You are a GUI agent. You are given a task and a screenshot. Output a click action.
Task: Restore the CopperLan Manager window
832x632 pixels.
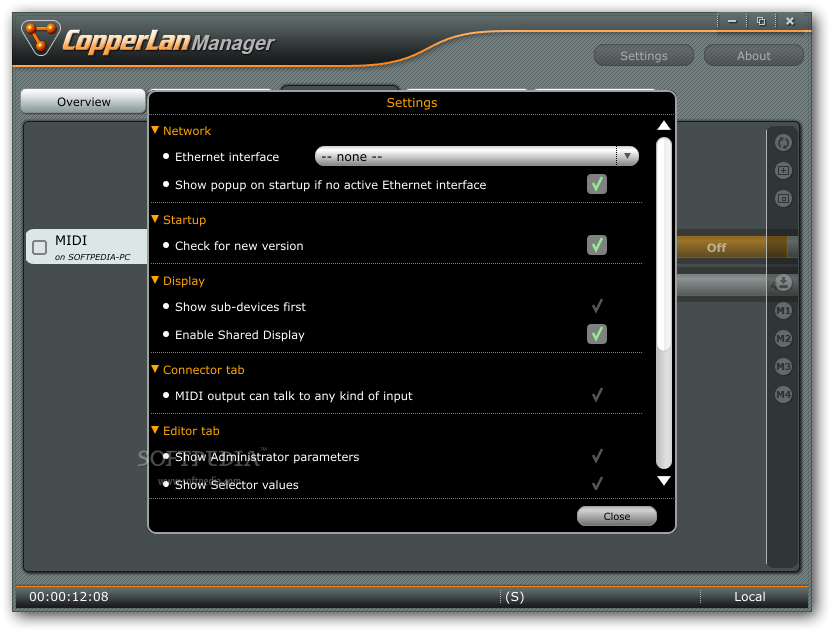pos(761,21)
